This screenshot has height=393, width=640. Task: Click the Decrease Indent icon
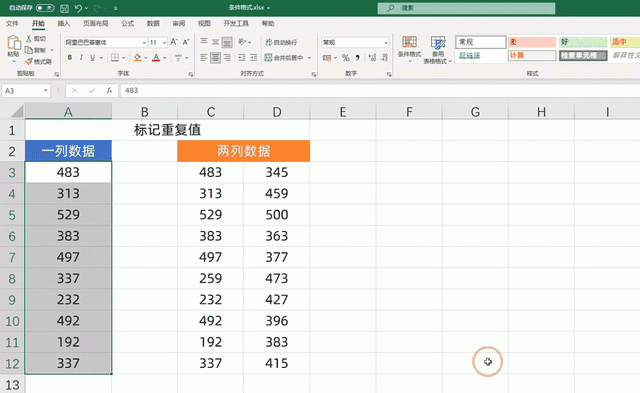pyautogui.click(x=242, y=58)
